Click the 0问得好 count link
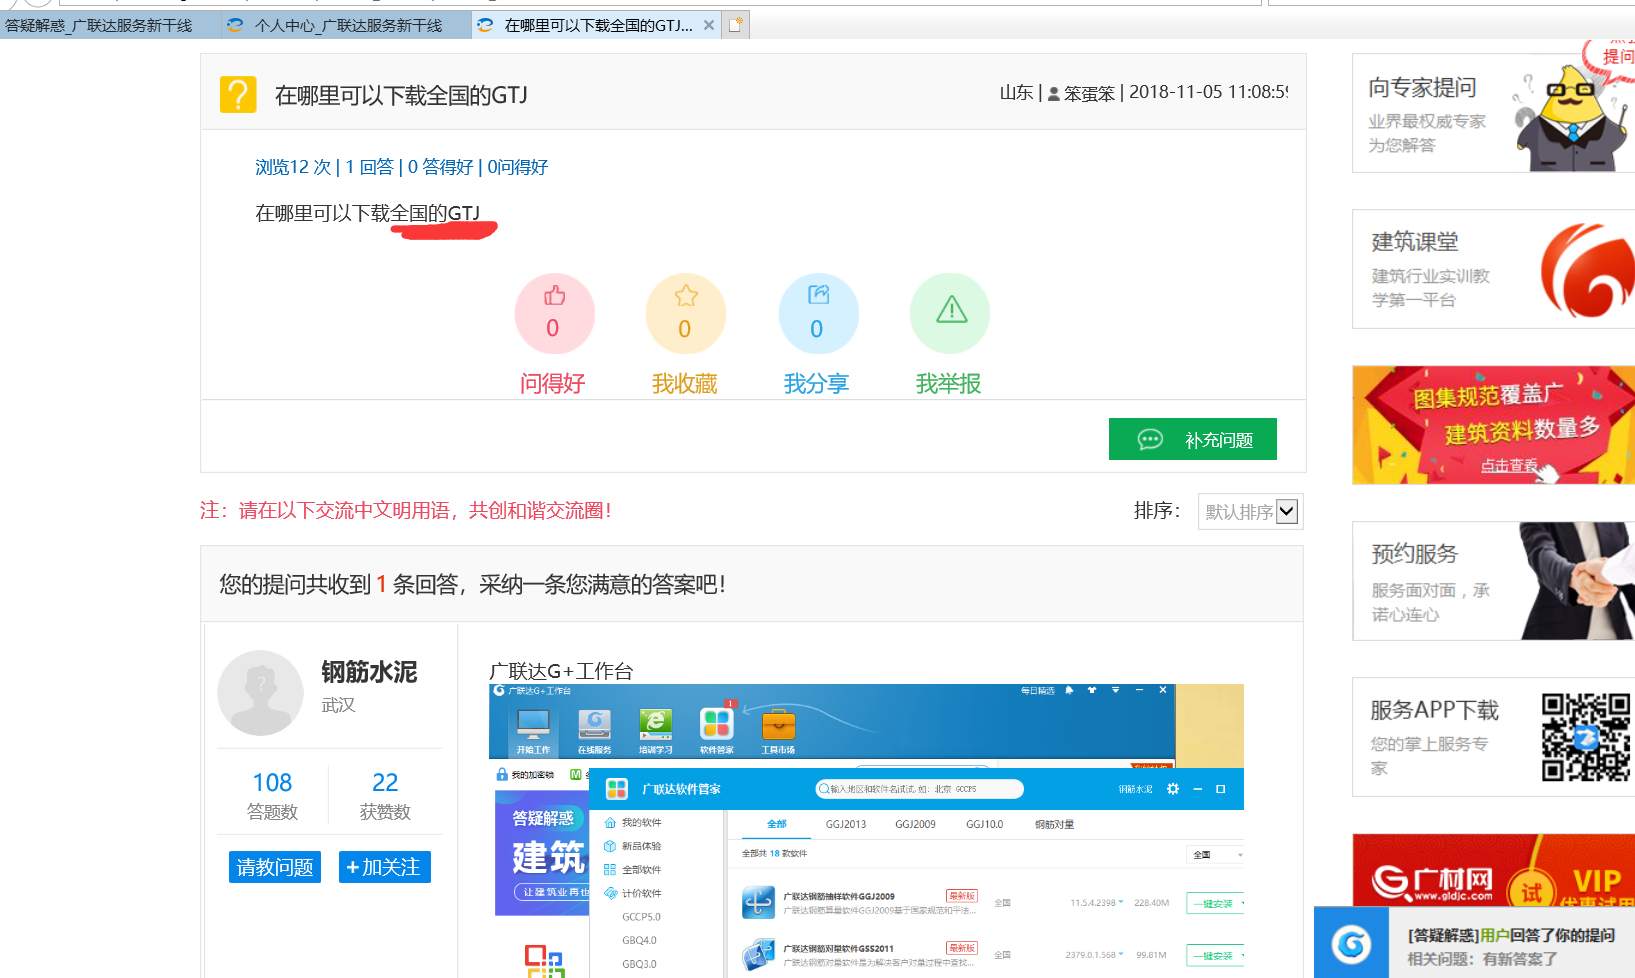Image resolution: width=1635 pixels, height=978 pixels. (x=517, y=167)
